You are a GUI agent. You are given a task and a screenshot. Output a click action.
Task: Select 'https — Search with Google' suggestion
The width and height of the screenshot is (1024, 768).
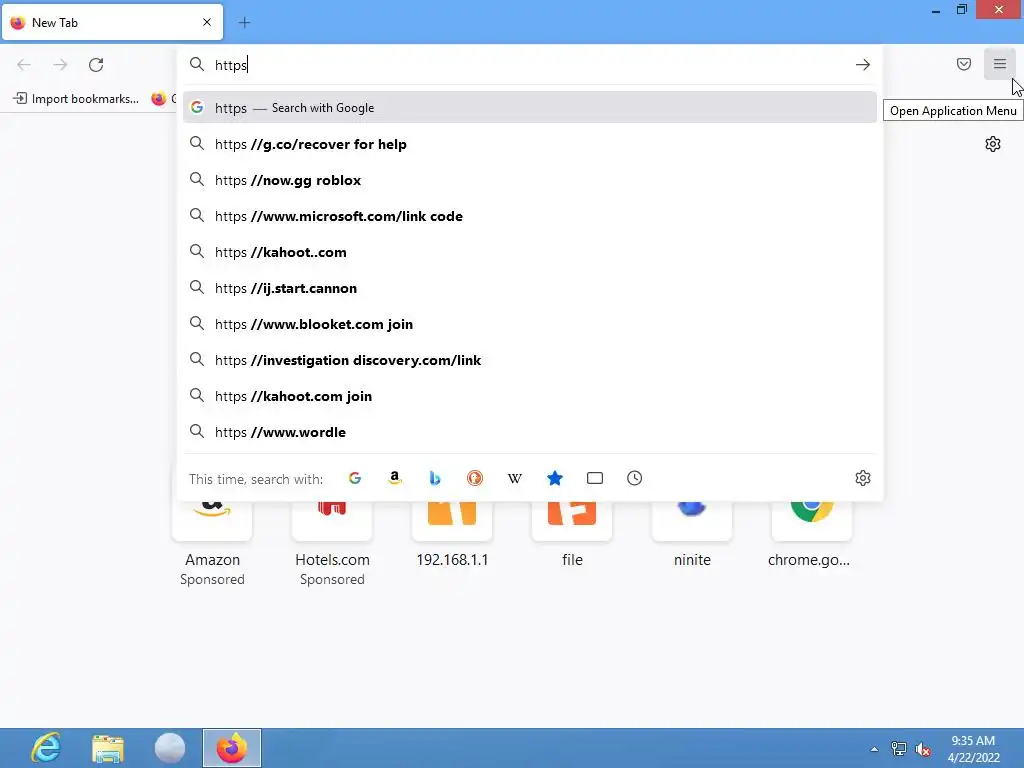pyautogui.click(x=530, y=108)
